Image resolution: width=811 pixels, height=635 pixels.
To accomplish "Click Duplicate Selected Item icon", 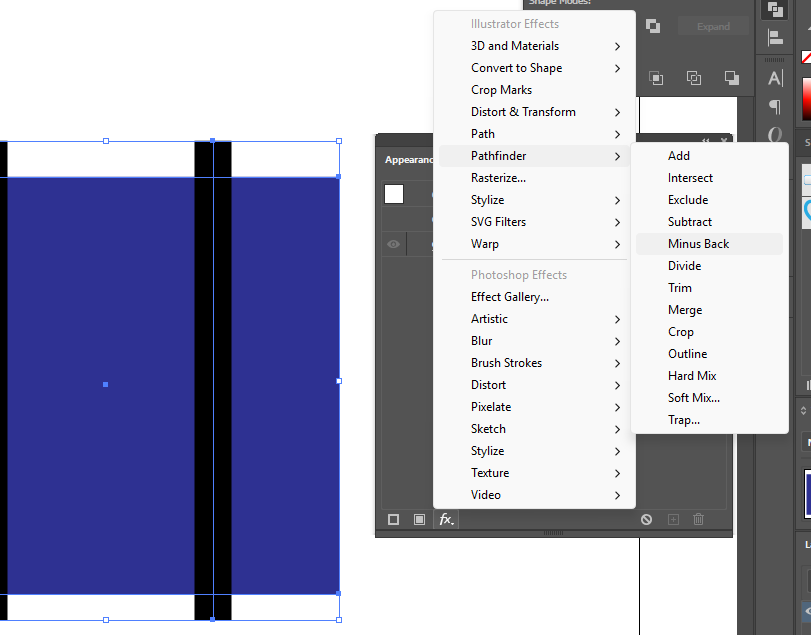I will (673, 519).
